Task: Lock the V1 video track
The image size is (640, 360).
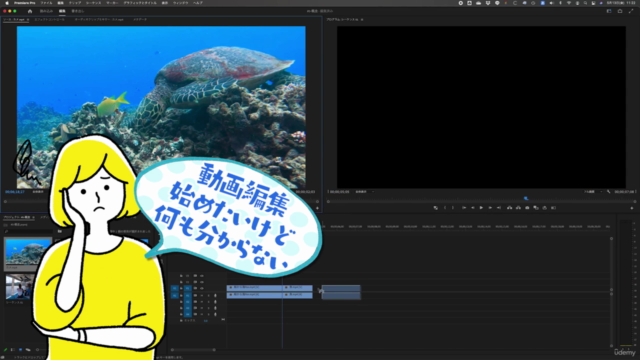Action: click(x=181, y=288)
